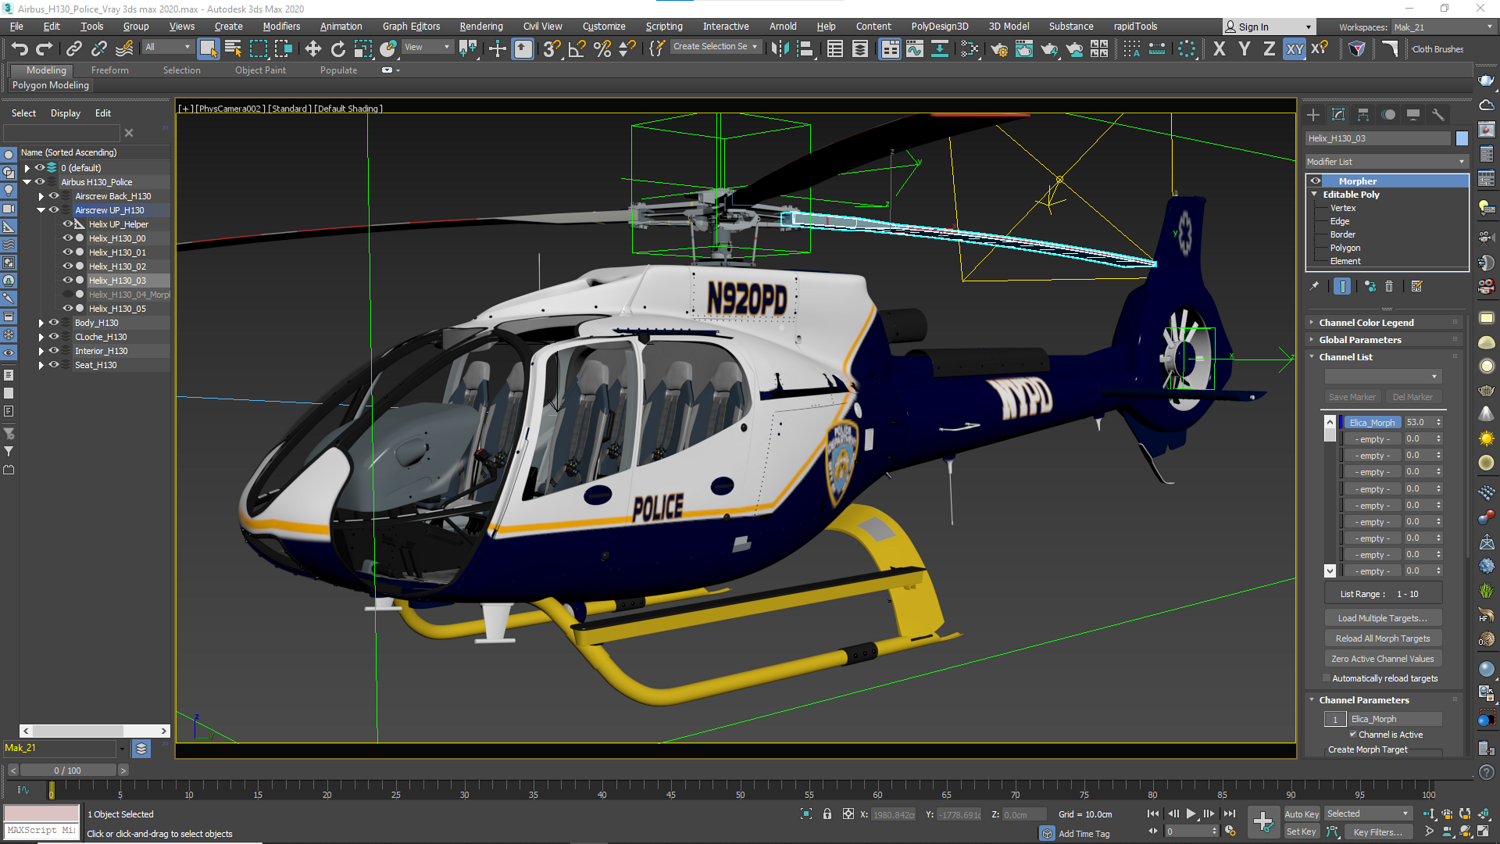Click the Undo arrow icon
The height and width of the screenshot is (844, 1500).
click(x=19, y=48)
